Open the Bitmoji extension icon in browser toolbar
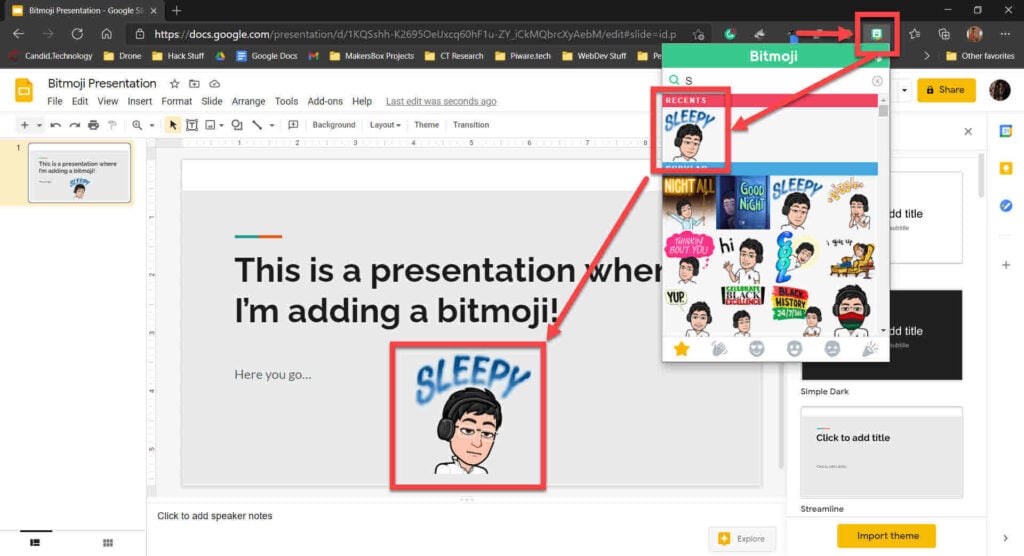 pyautogui.click(x=876, y=33)
